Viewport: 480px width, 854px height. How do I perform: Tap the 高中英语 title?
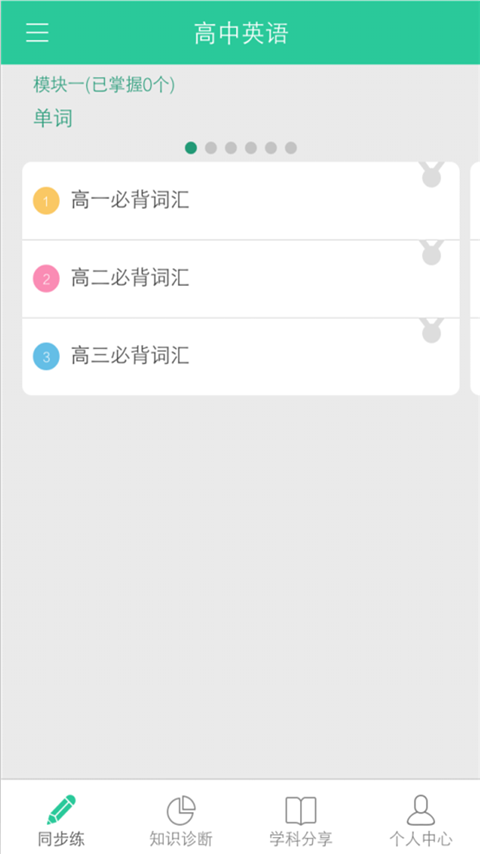241,34
